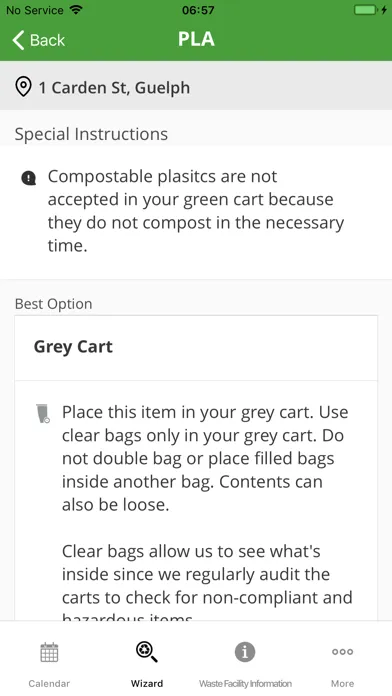This screenshot has height=696, width=392.
Task: Tap the Special Instructions section heading
Action: 91,134
